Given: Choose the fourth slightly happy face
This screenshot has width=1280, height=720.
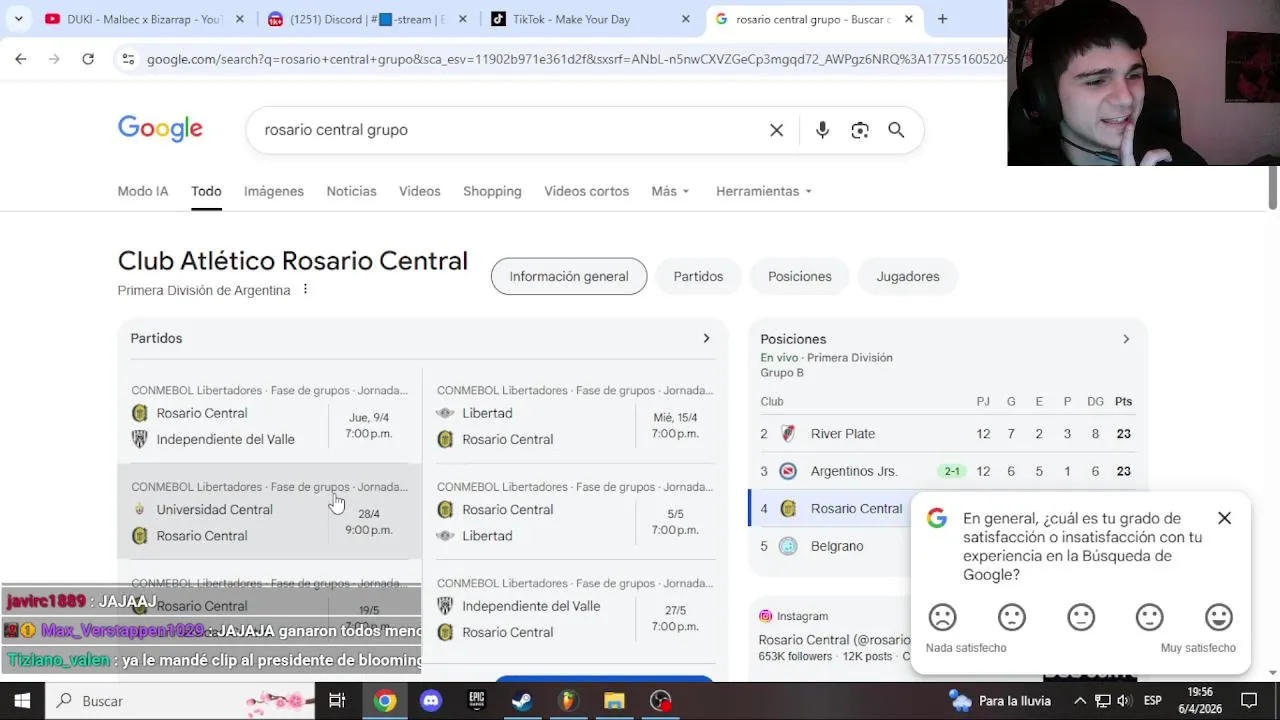Looking at the screenshot, I should pos(1150,617).
